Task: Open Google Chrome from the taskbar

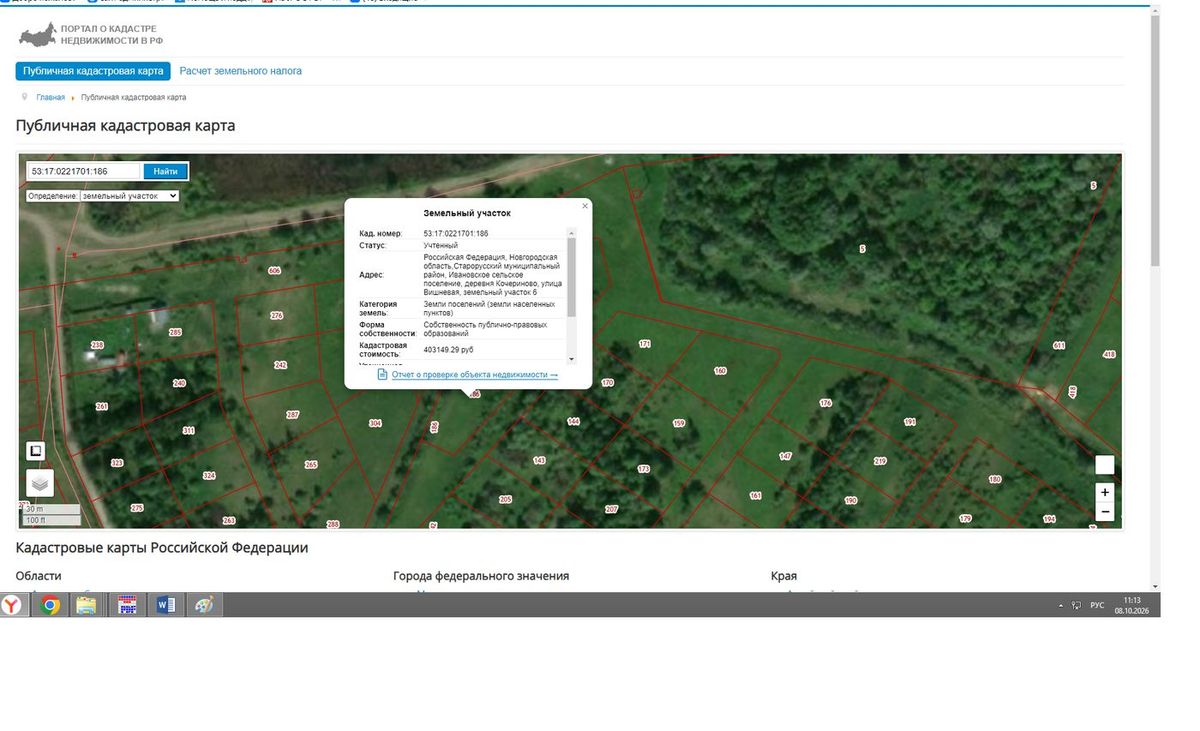Action: pyautogui.click(x=50, y=605)
